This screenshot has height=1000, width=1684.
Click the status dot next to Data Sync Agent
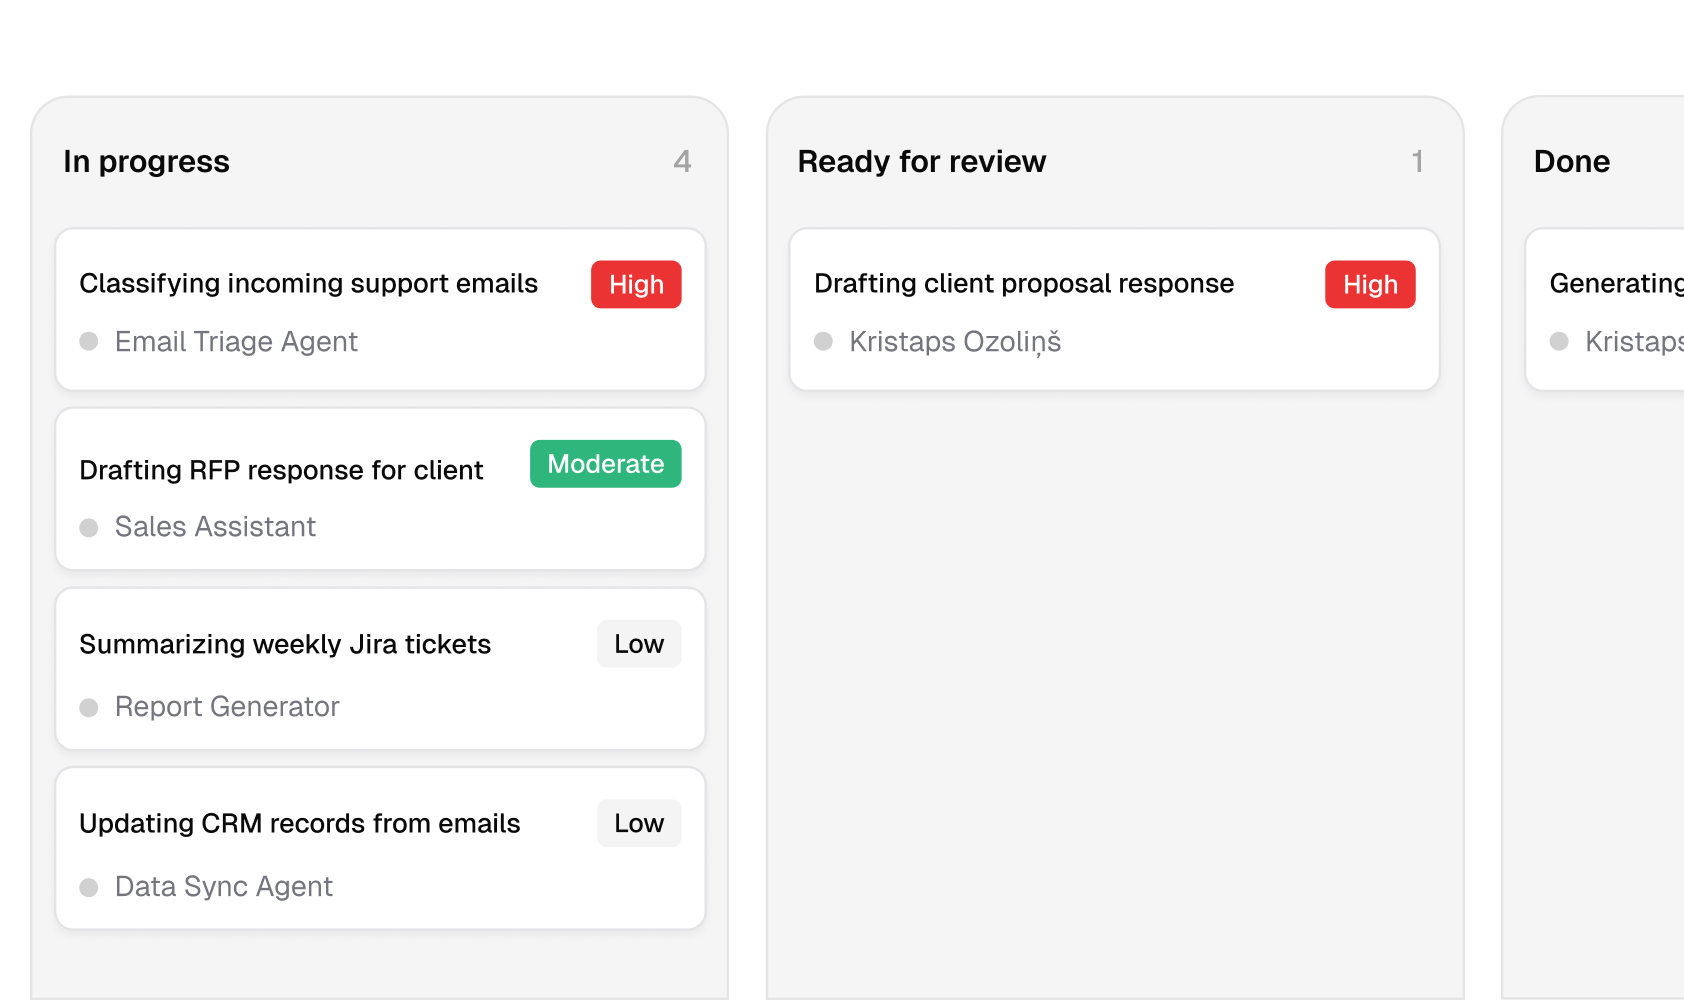[x=89, y=886]
